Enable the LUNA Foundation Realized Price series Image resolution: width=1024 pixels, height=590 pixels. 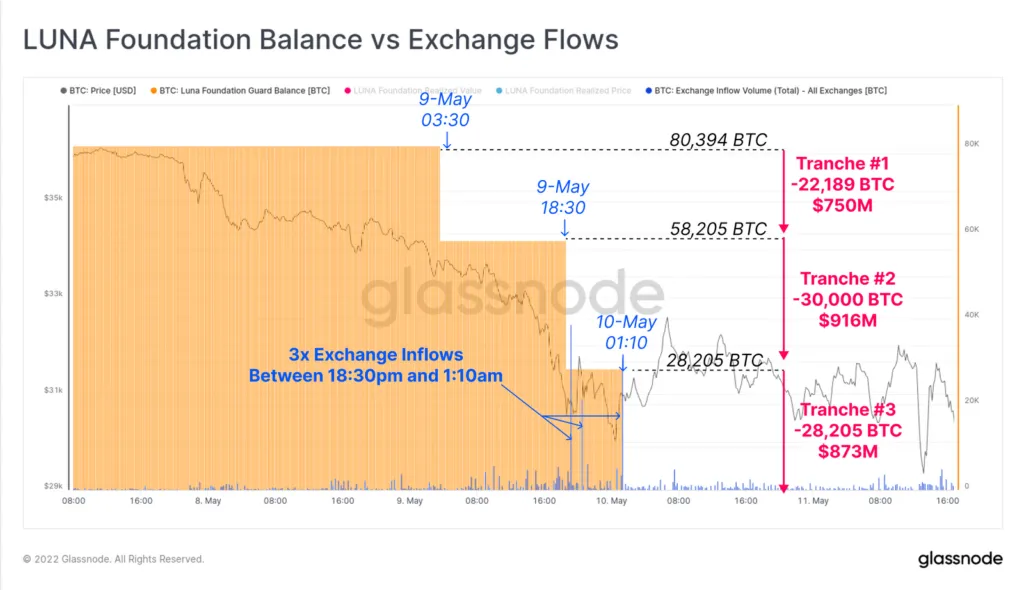(563, 91)
